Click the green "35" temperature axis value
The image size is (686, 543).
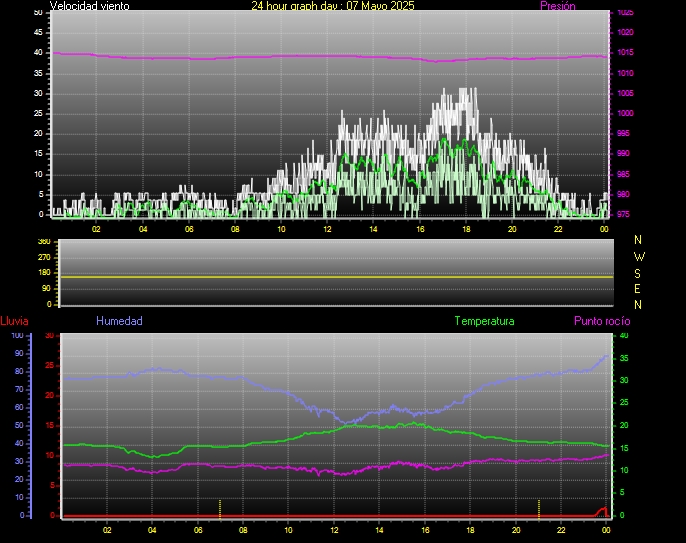coord(624,358)
